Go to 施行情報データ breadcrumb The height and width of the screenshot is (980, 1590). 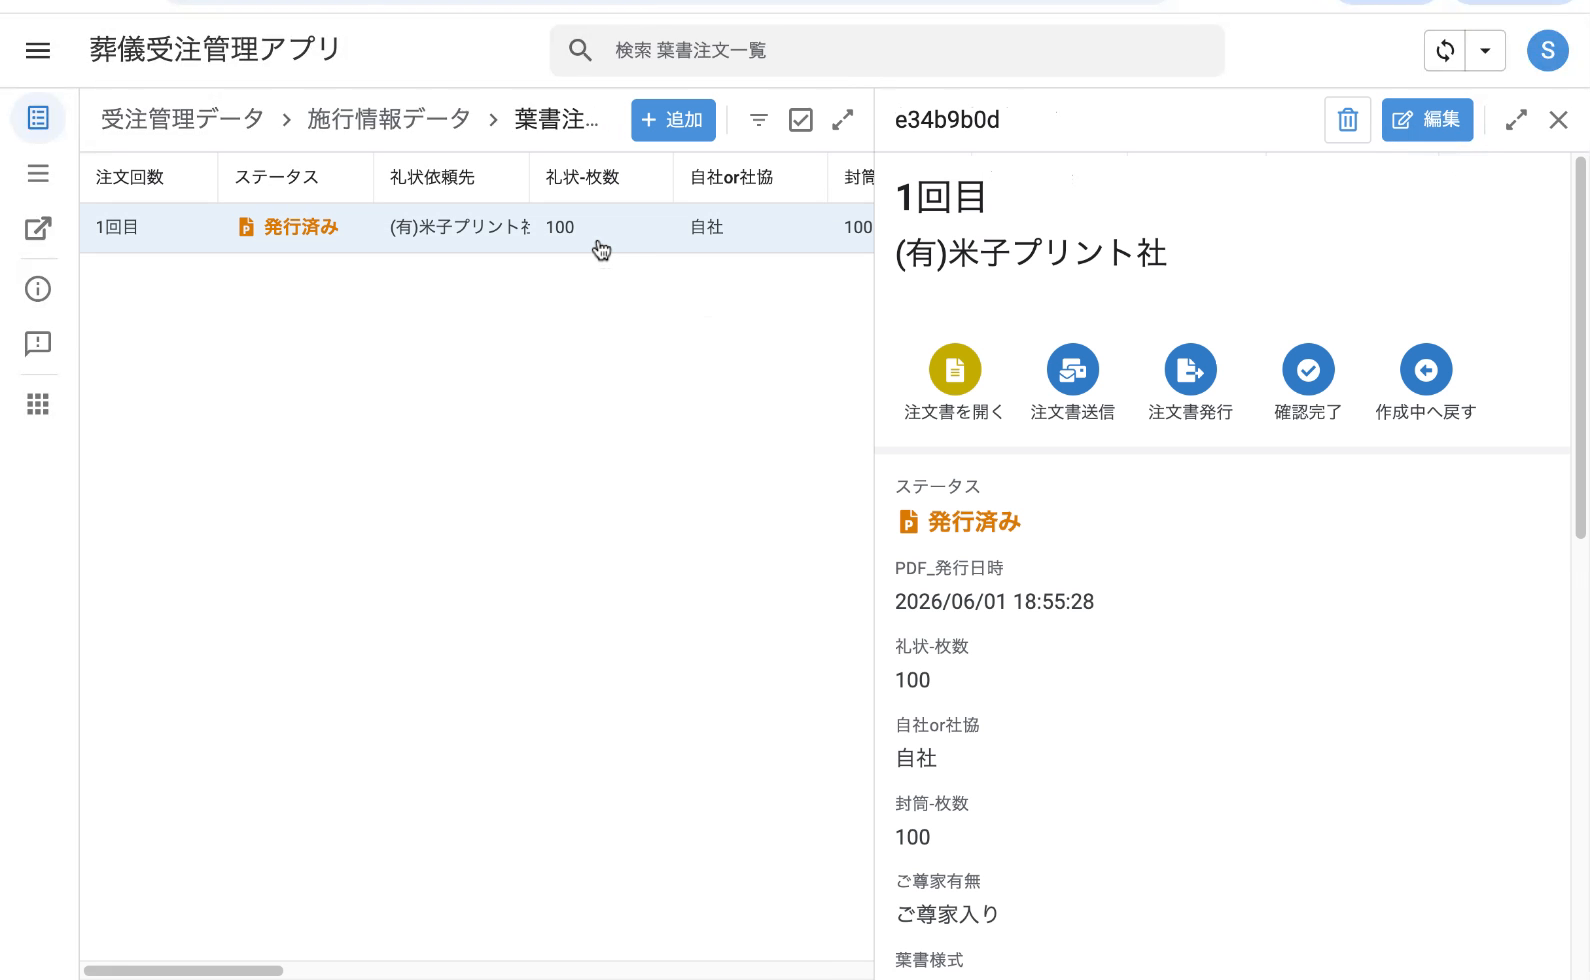(389, 119)
